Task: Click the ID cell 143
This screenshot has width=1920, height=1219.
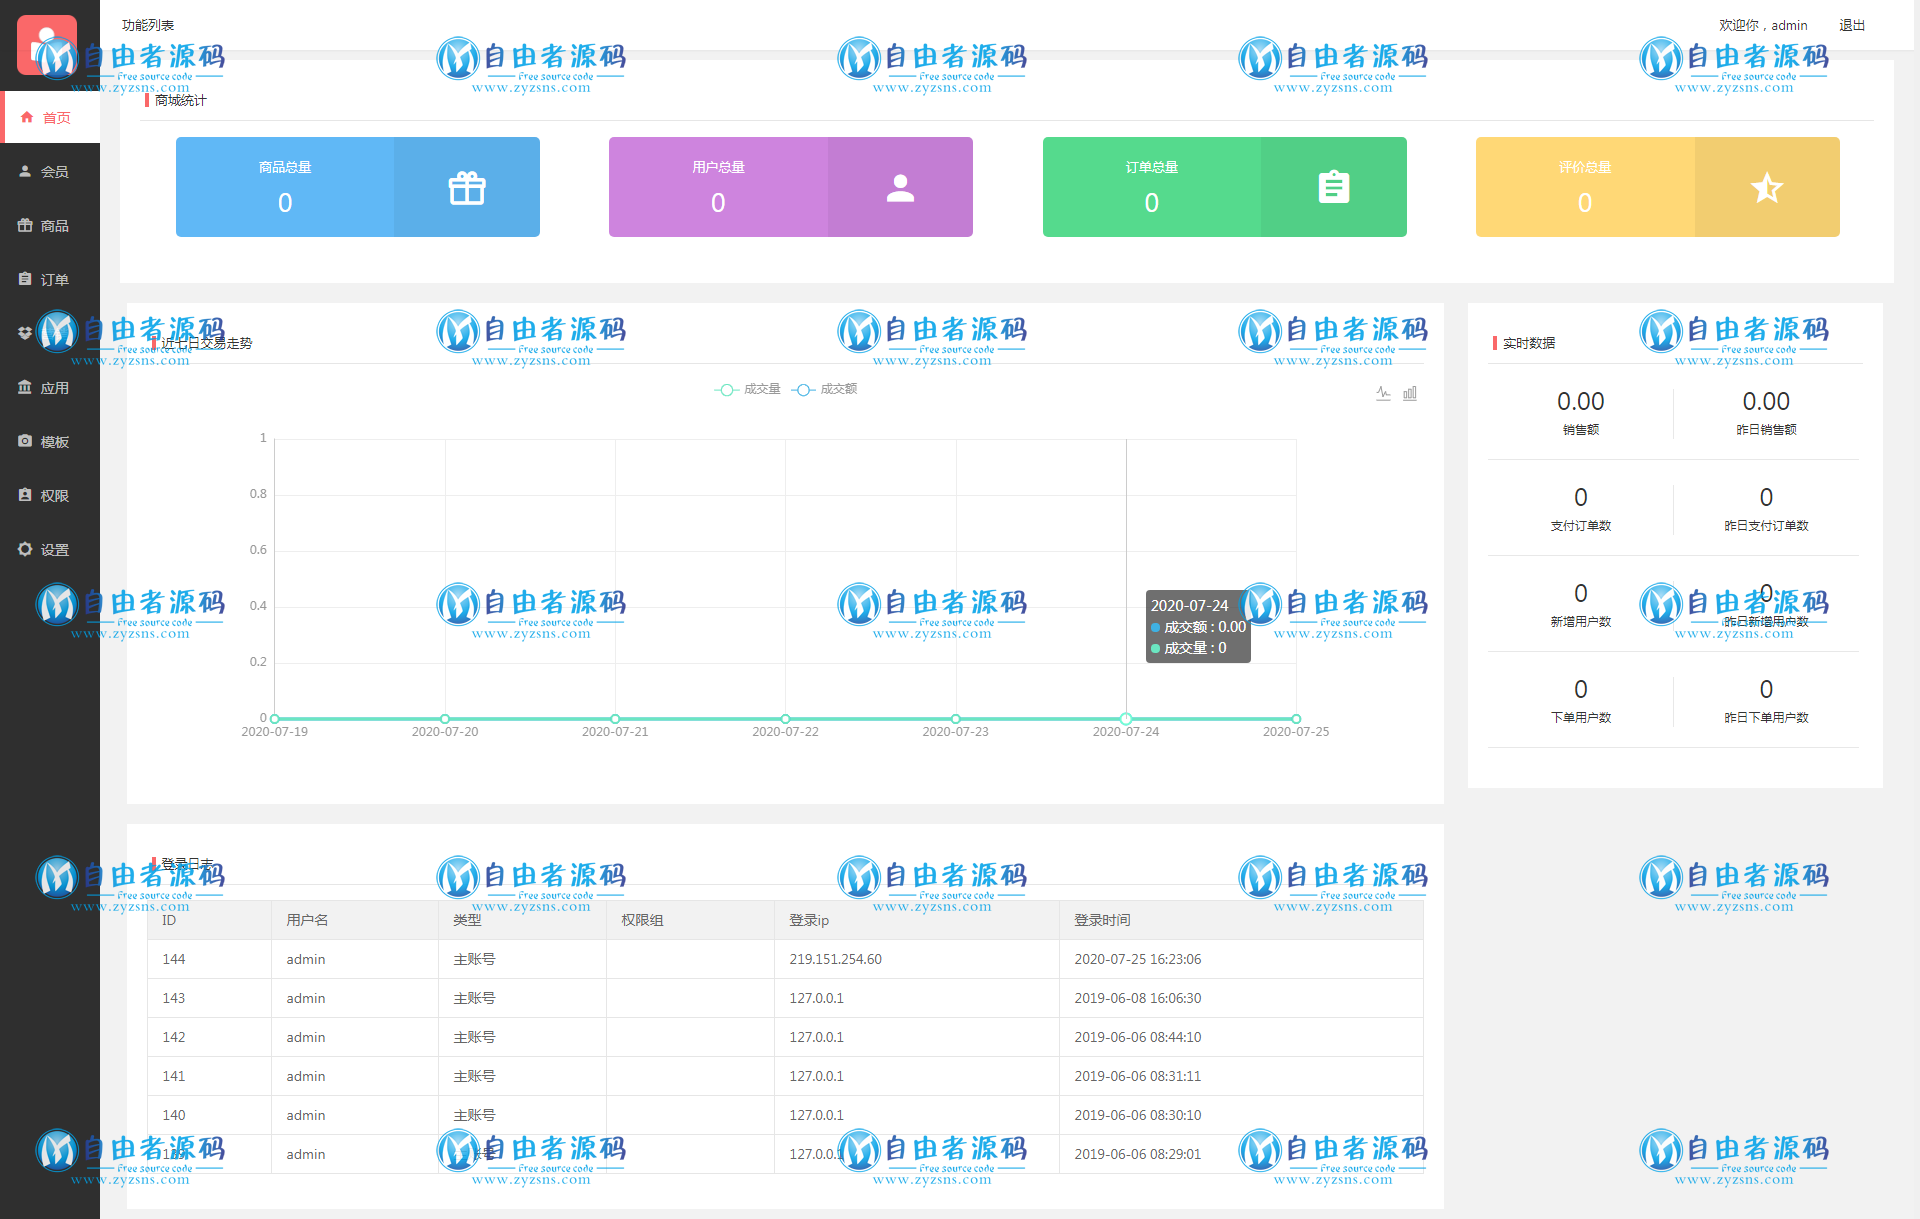Action: 174,998
